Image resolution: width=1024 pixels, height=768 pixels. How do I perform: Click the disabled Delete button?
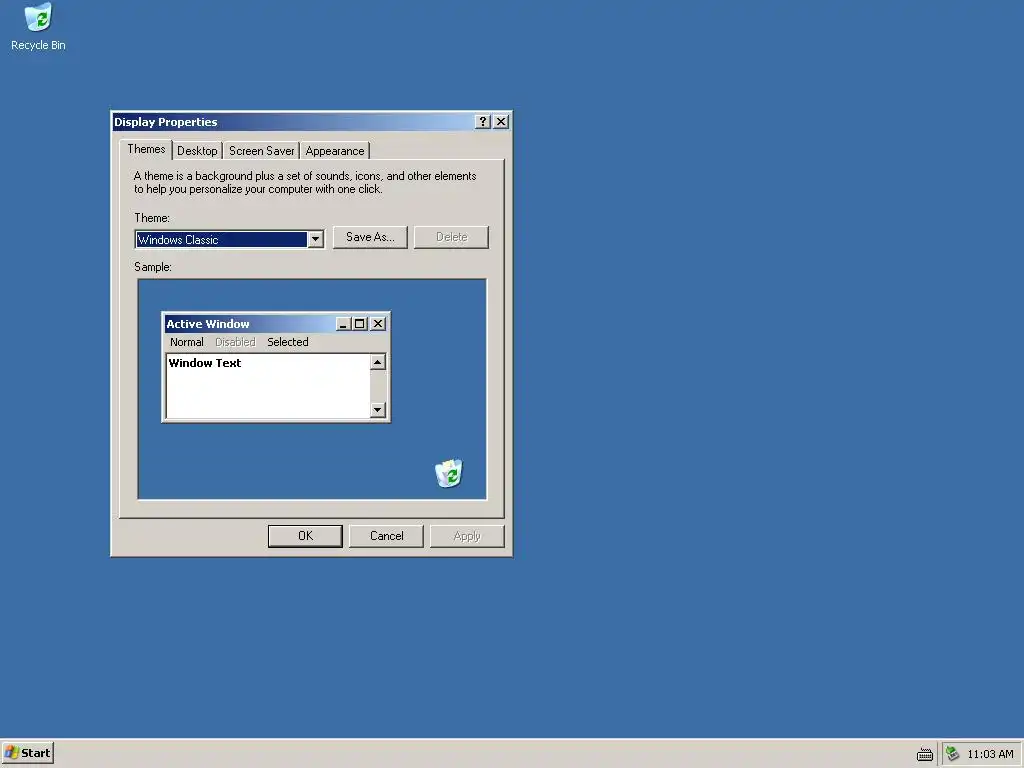451,237
